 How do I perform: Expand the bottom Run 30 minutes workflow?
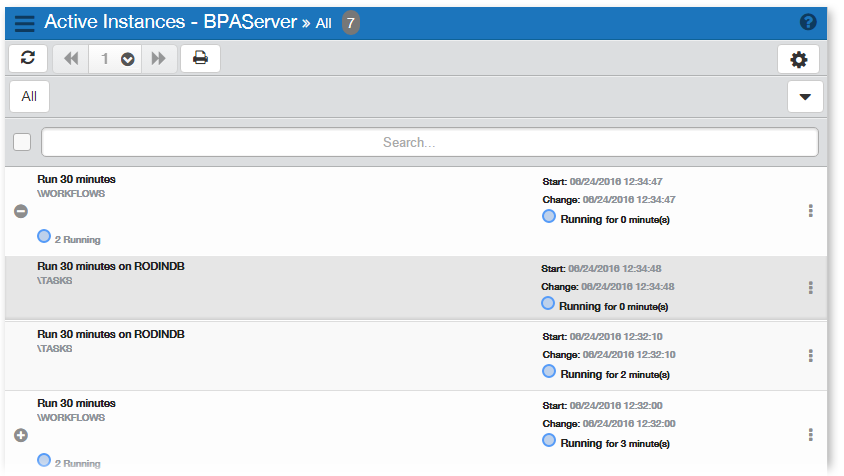tap(20, 435)
